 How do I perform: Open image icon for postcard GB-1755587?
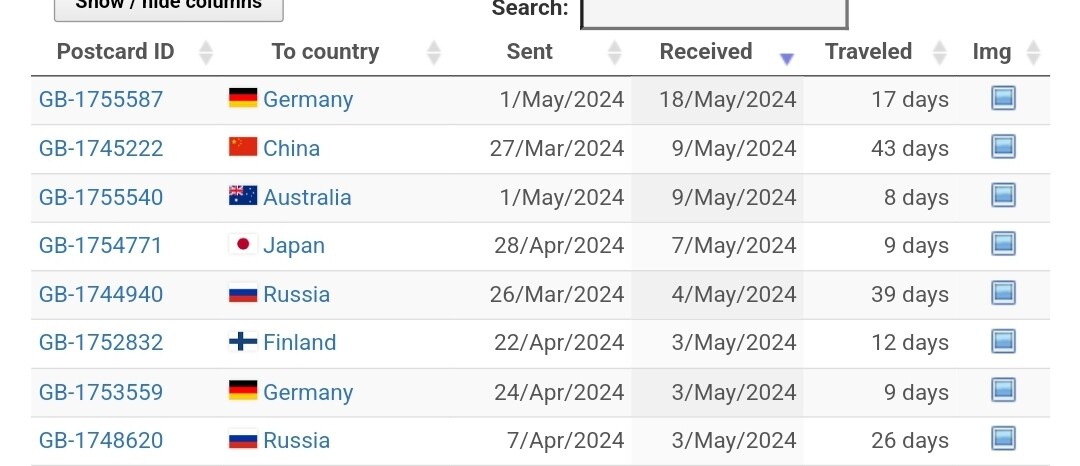pyautogui.click(x=1003, y=98)
